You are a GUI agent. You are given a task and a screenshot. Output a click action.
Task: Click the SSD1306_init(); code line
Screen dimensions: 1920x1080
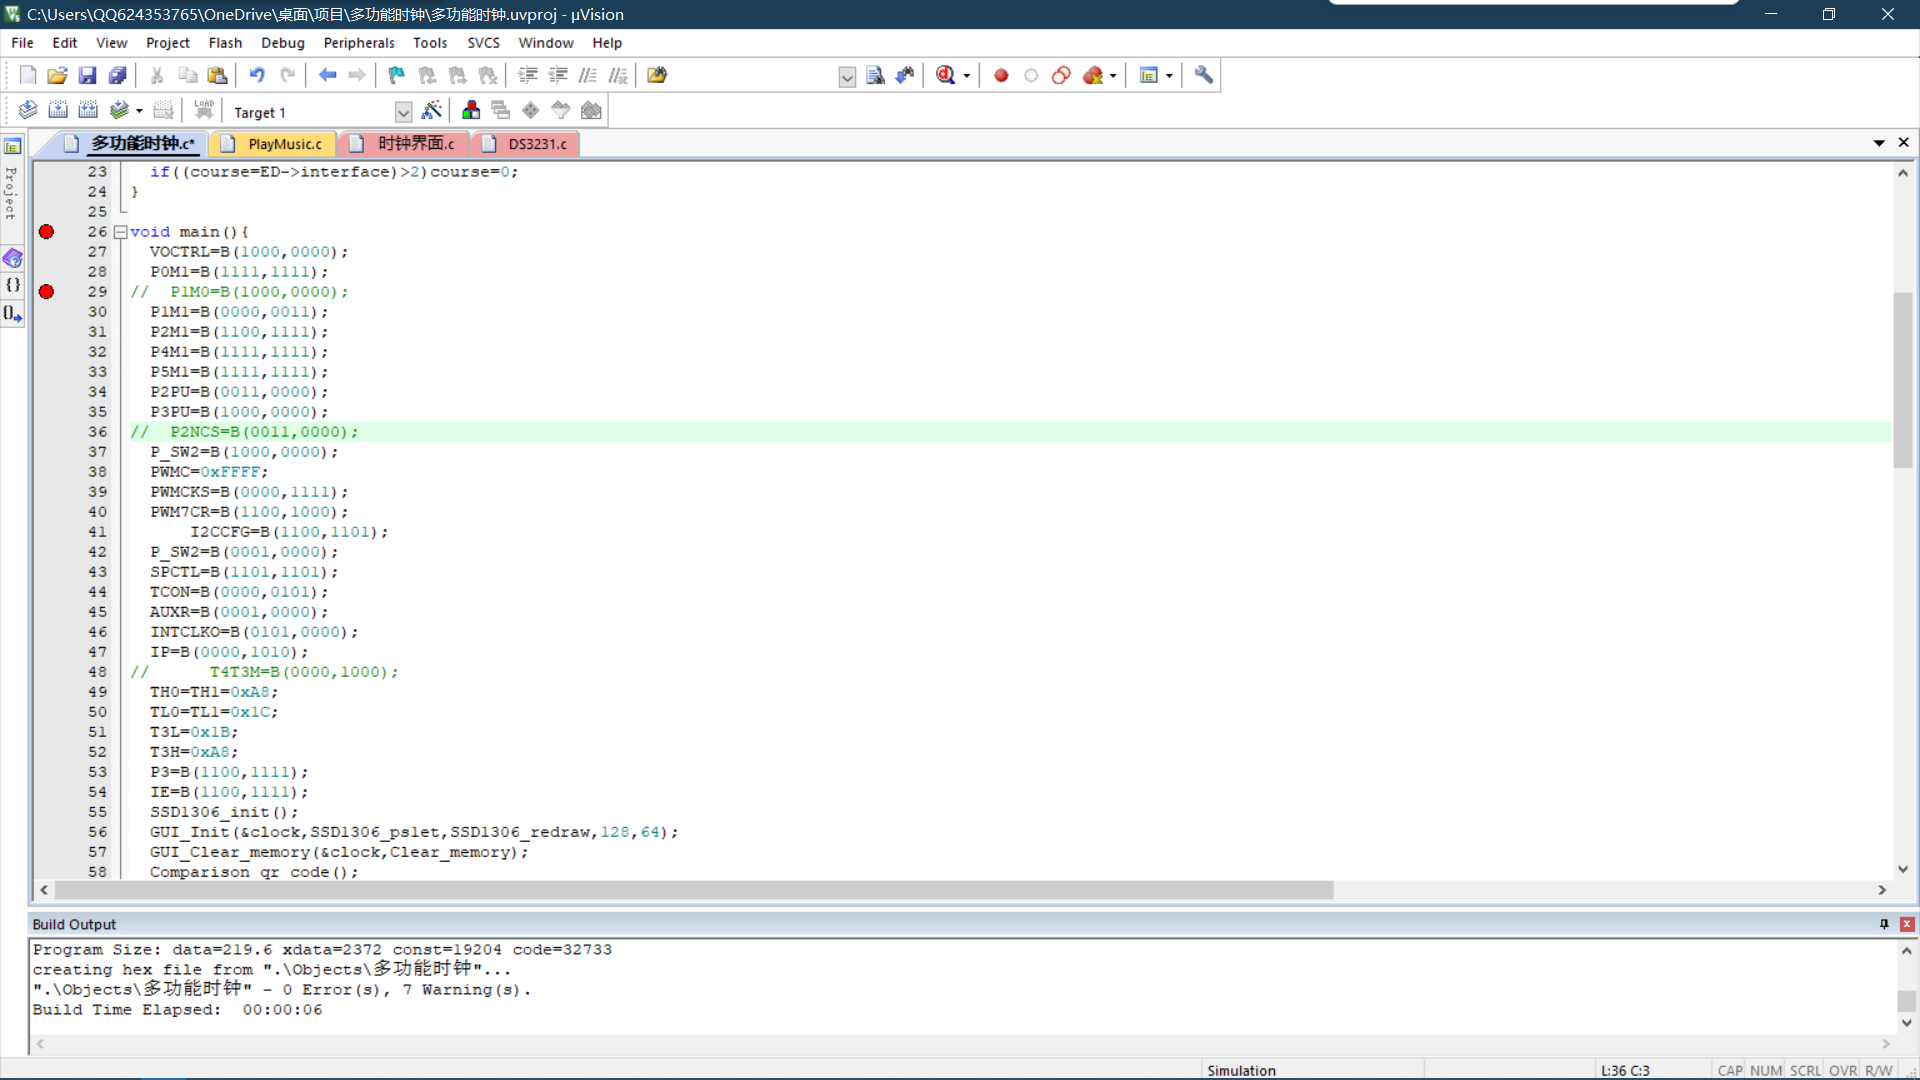[x=224, y=812]
